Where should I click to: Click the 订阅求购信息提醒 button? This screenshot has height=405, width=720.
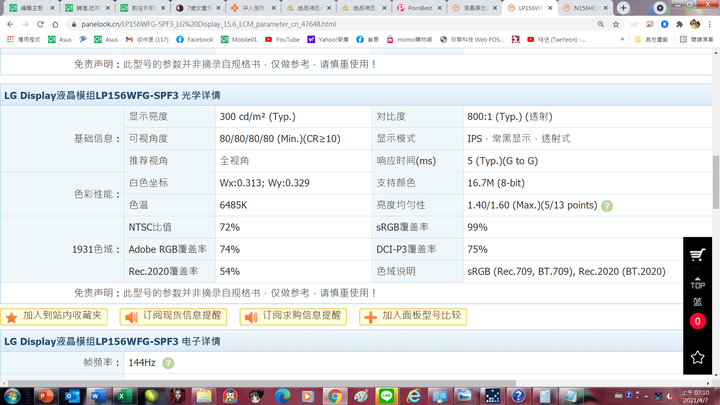click(x=293, y=316)
